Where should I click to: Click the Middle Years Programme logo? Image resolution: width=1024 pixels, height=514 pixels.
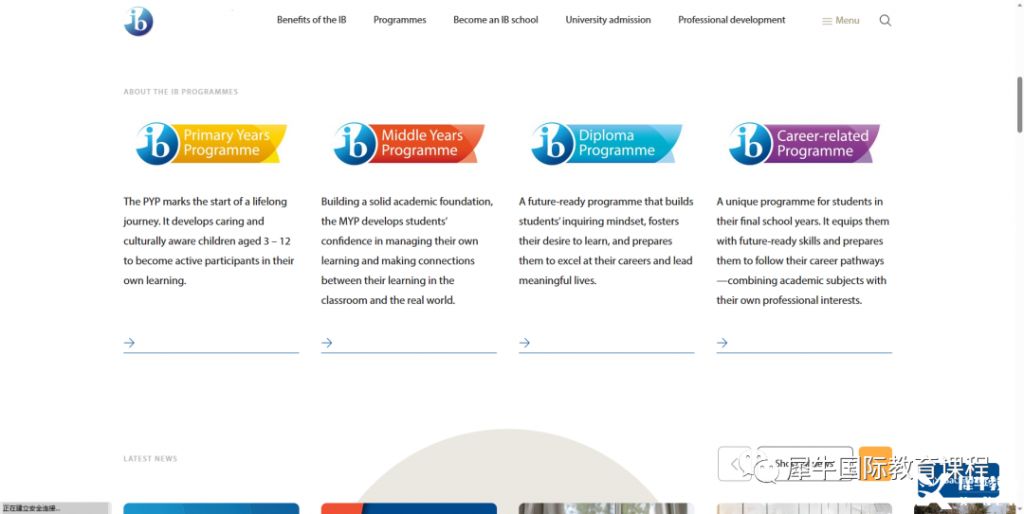pyautogui.click(x=409, y=143)
